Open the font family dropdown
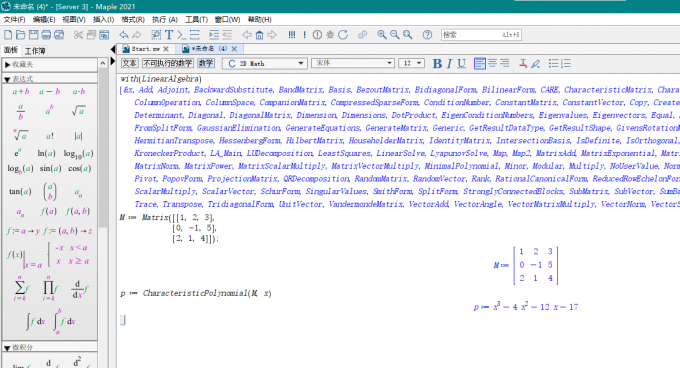This screenshot has width=680, height=368. 353,63
